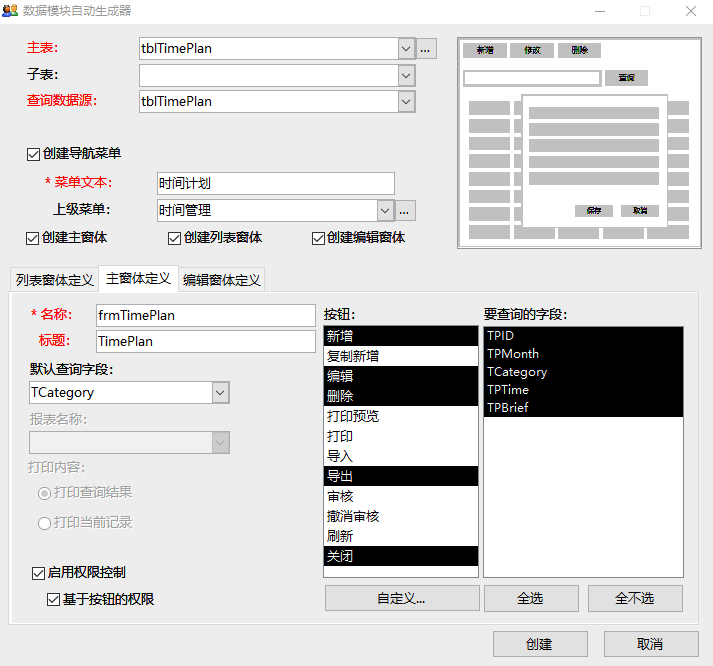
Task: Select 打印预览 in the button list
Action: [x=401, y=416]
